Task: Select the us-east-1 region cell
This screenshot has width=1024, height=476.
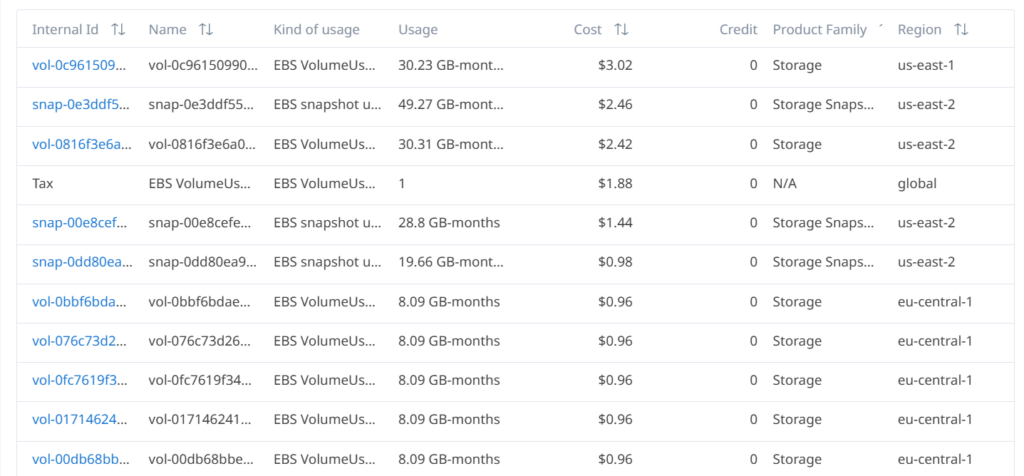Action: 927,65
